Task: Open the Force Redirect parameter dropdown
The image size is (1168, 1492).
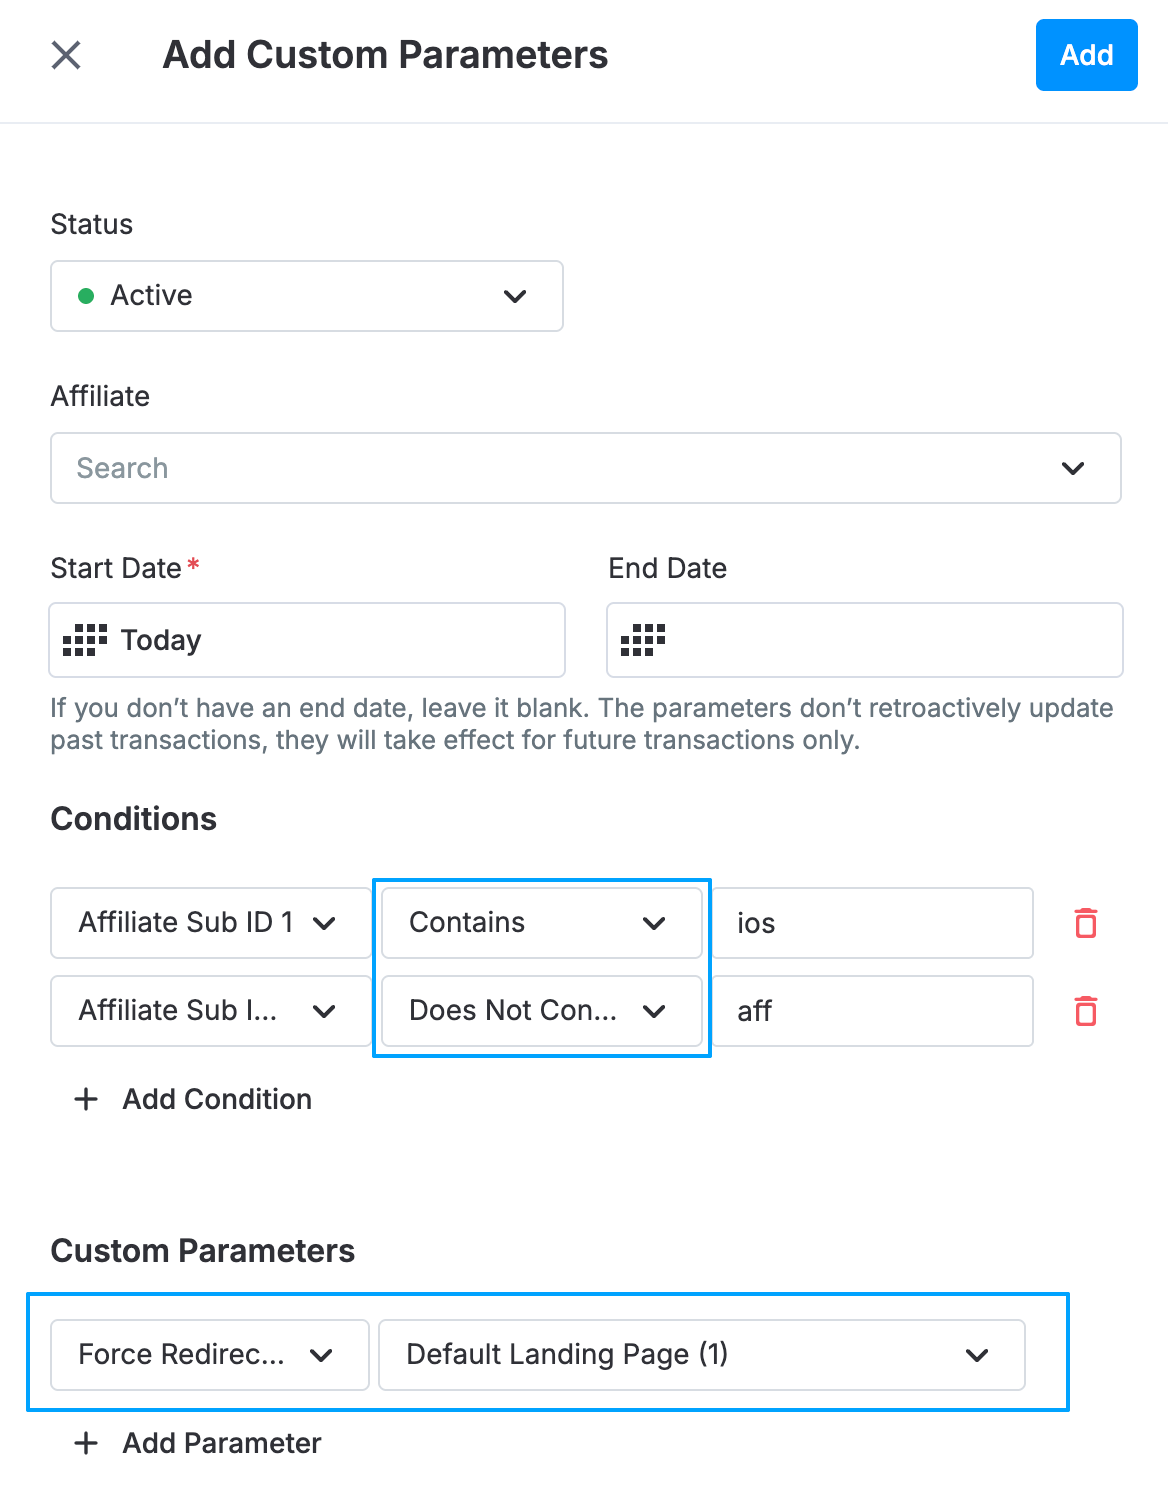Action: 210,1355
